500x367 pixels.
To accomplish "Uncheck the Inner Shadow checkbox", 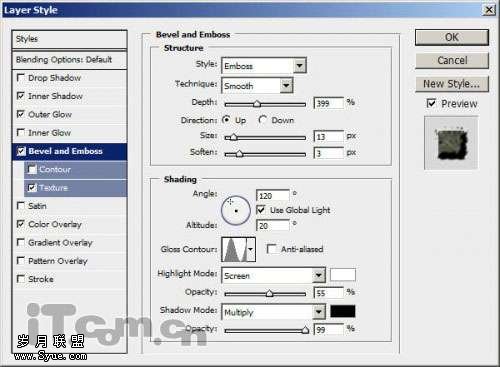I will pyautogui.click(x=21, y=96).
